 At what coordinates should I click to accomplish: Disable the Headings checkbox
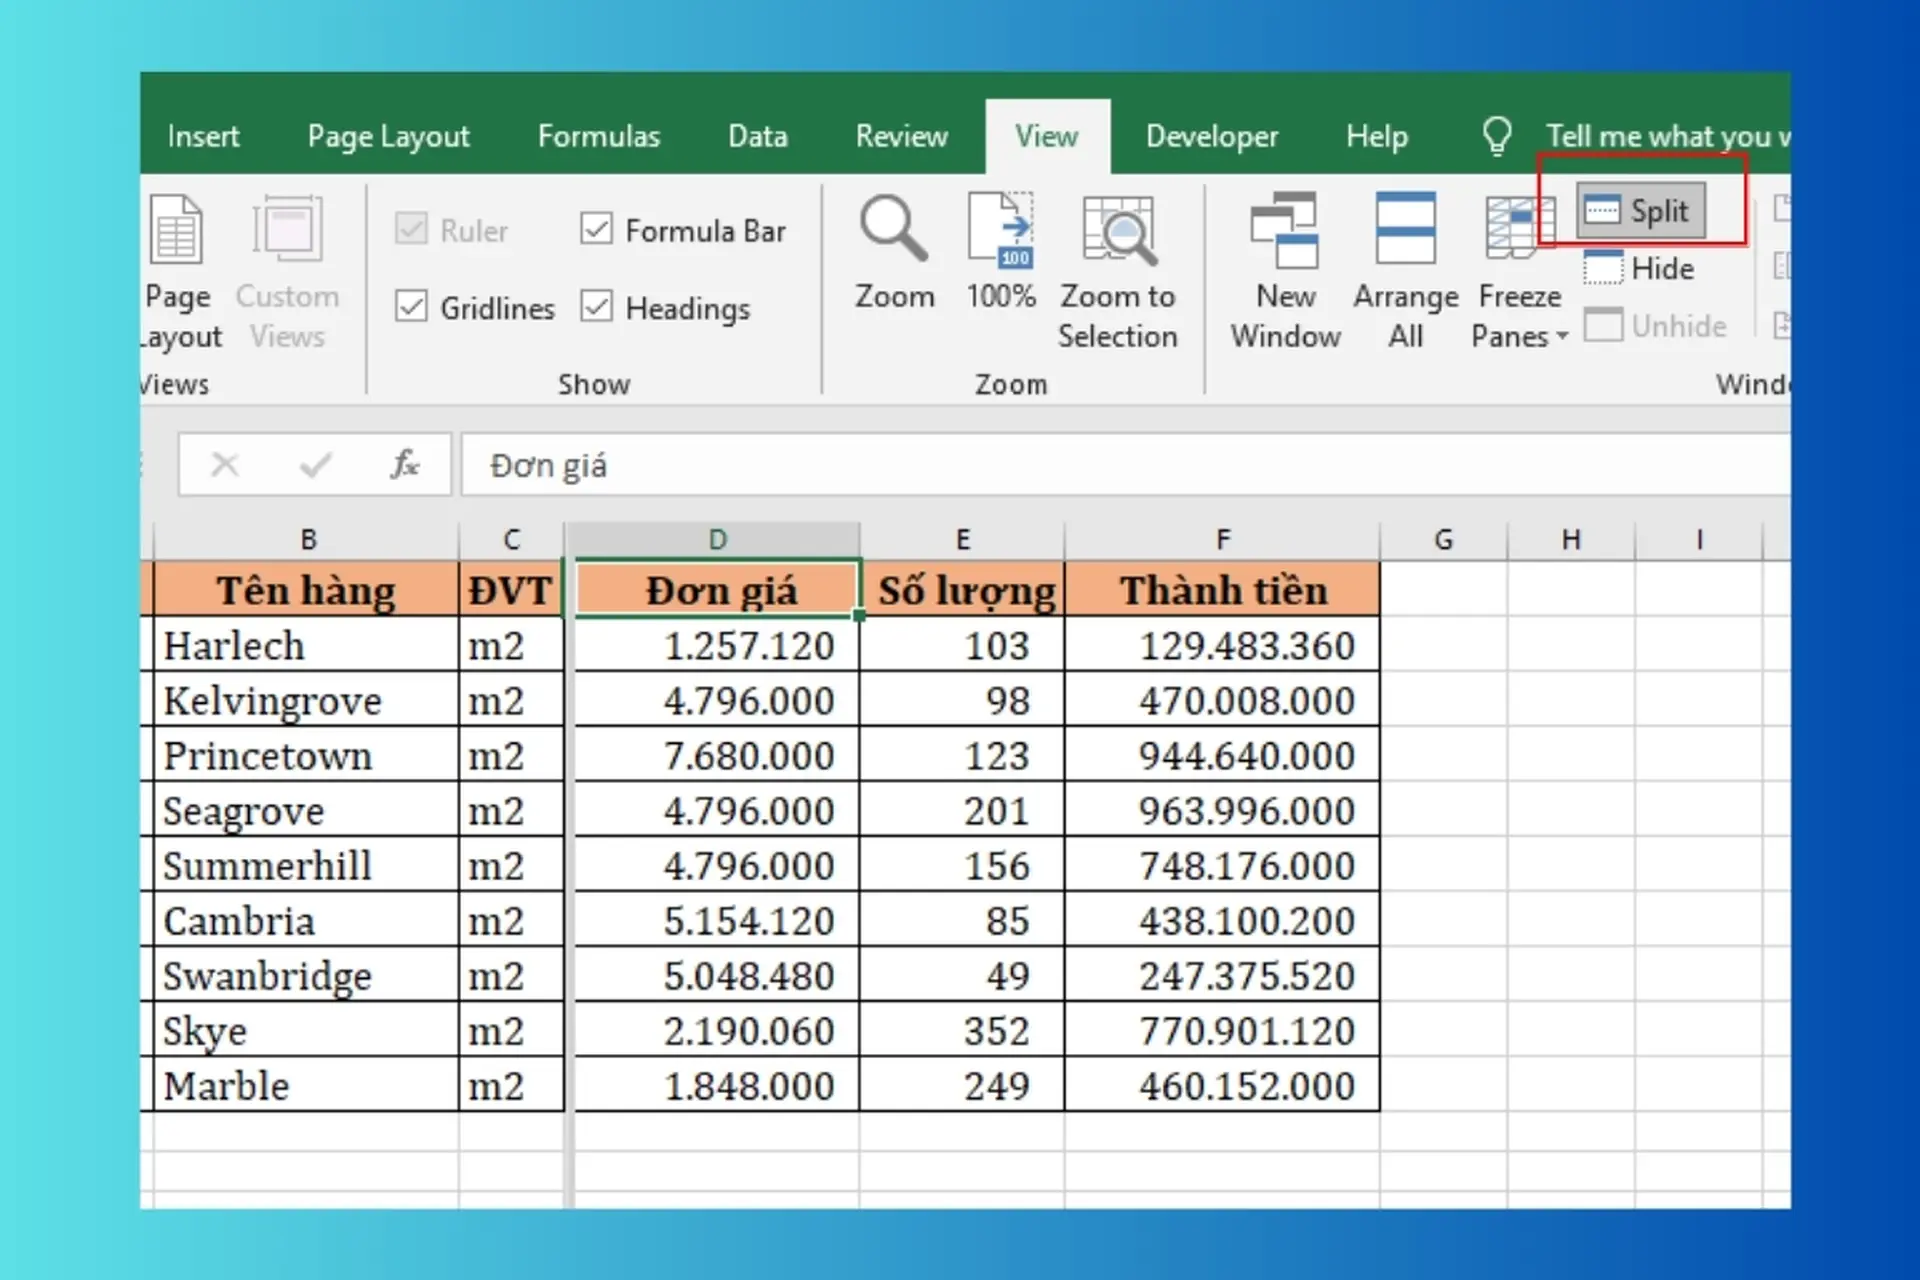(596, 307)
